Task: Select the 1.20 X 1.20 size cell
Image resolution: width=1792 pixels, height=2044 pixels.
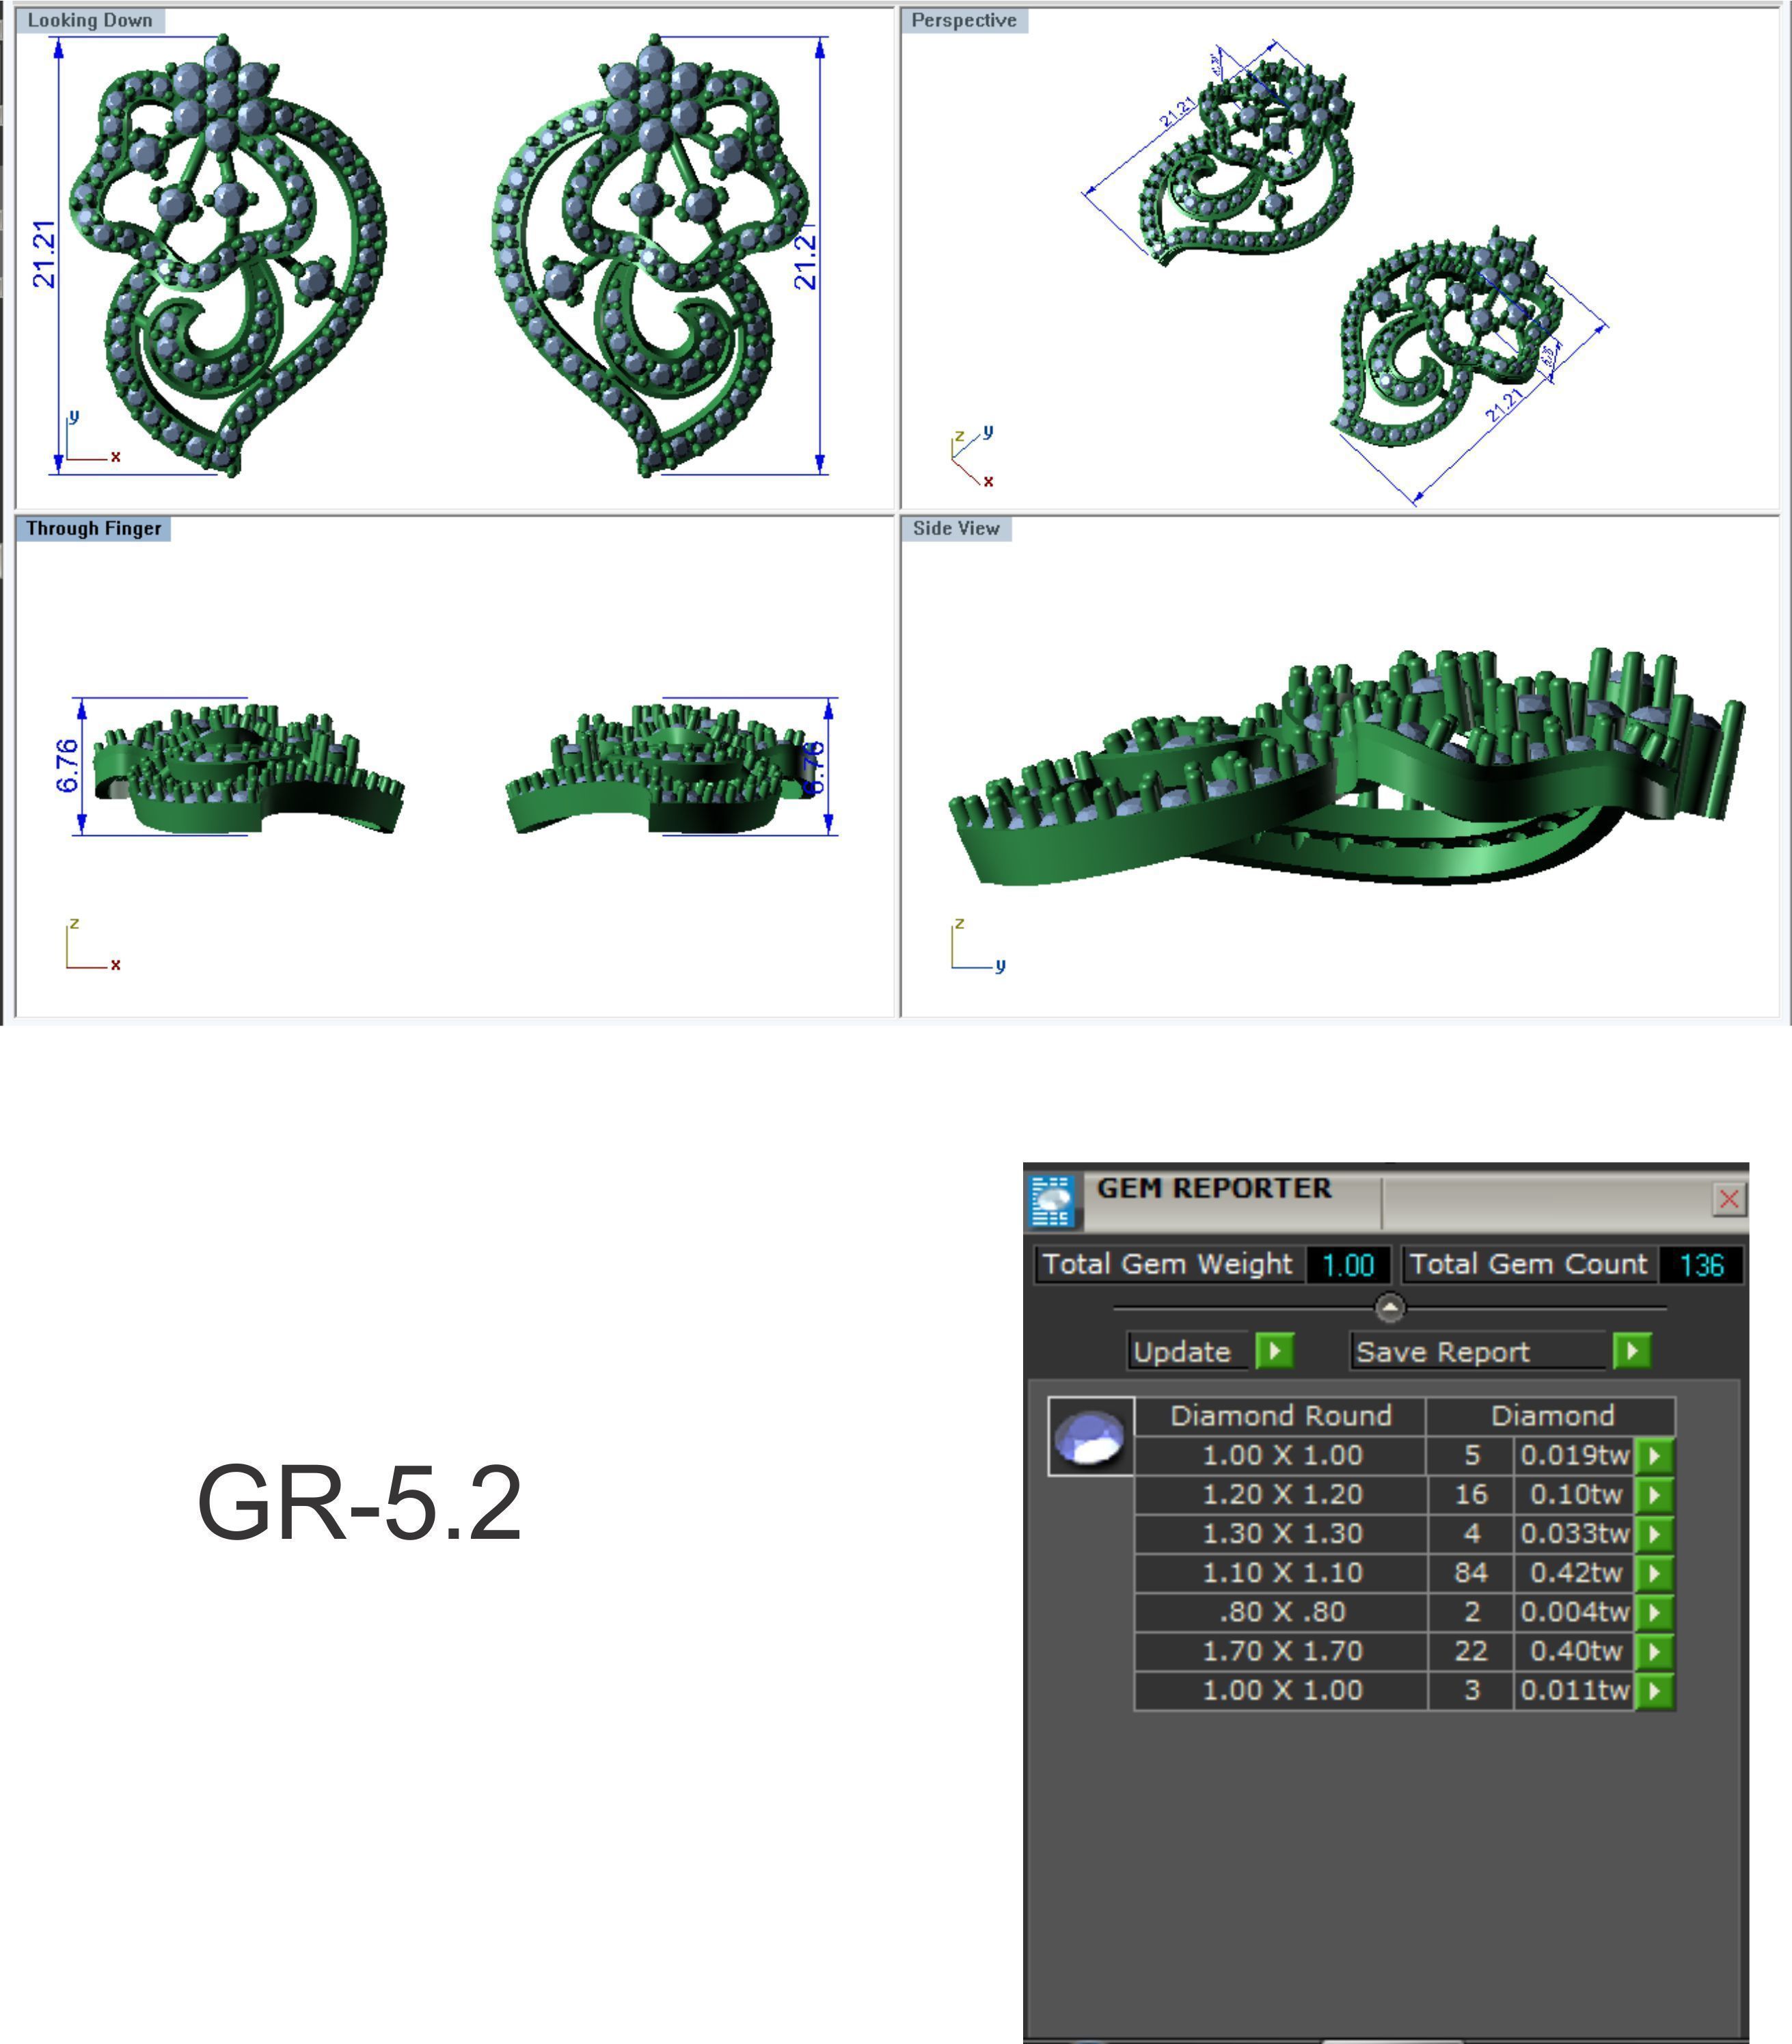Action: coord(1281,1494)
